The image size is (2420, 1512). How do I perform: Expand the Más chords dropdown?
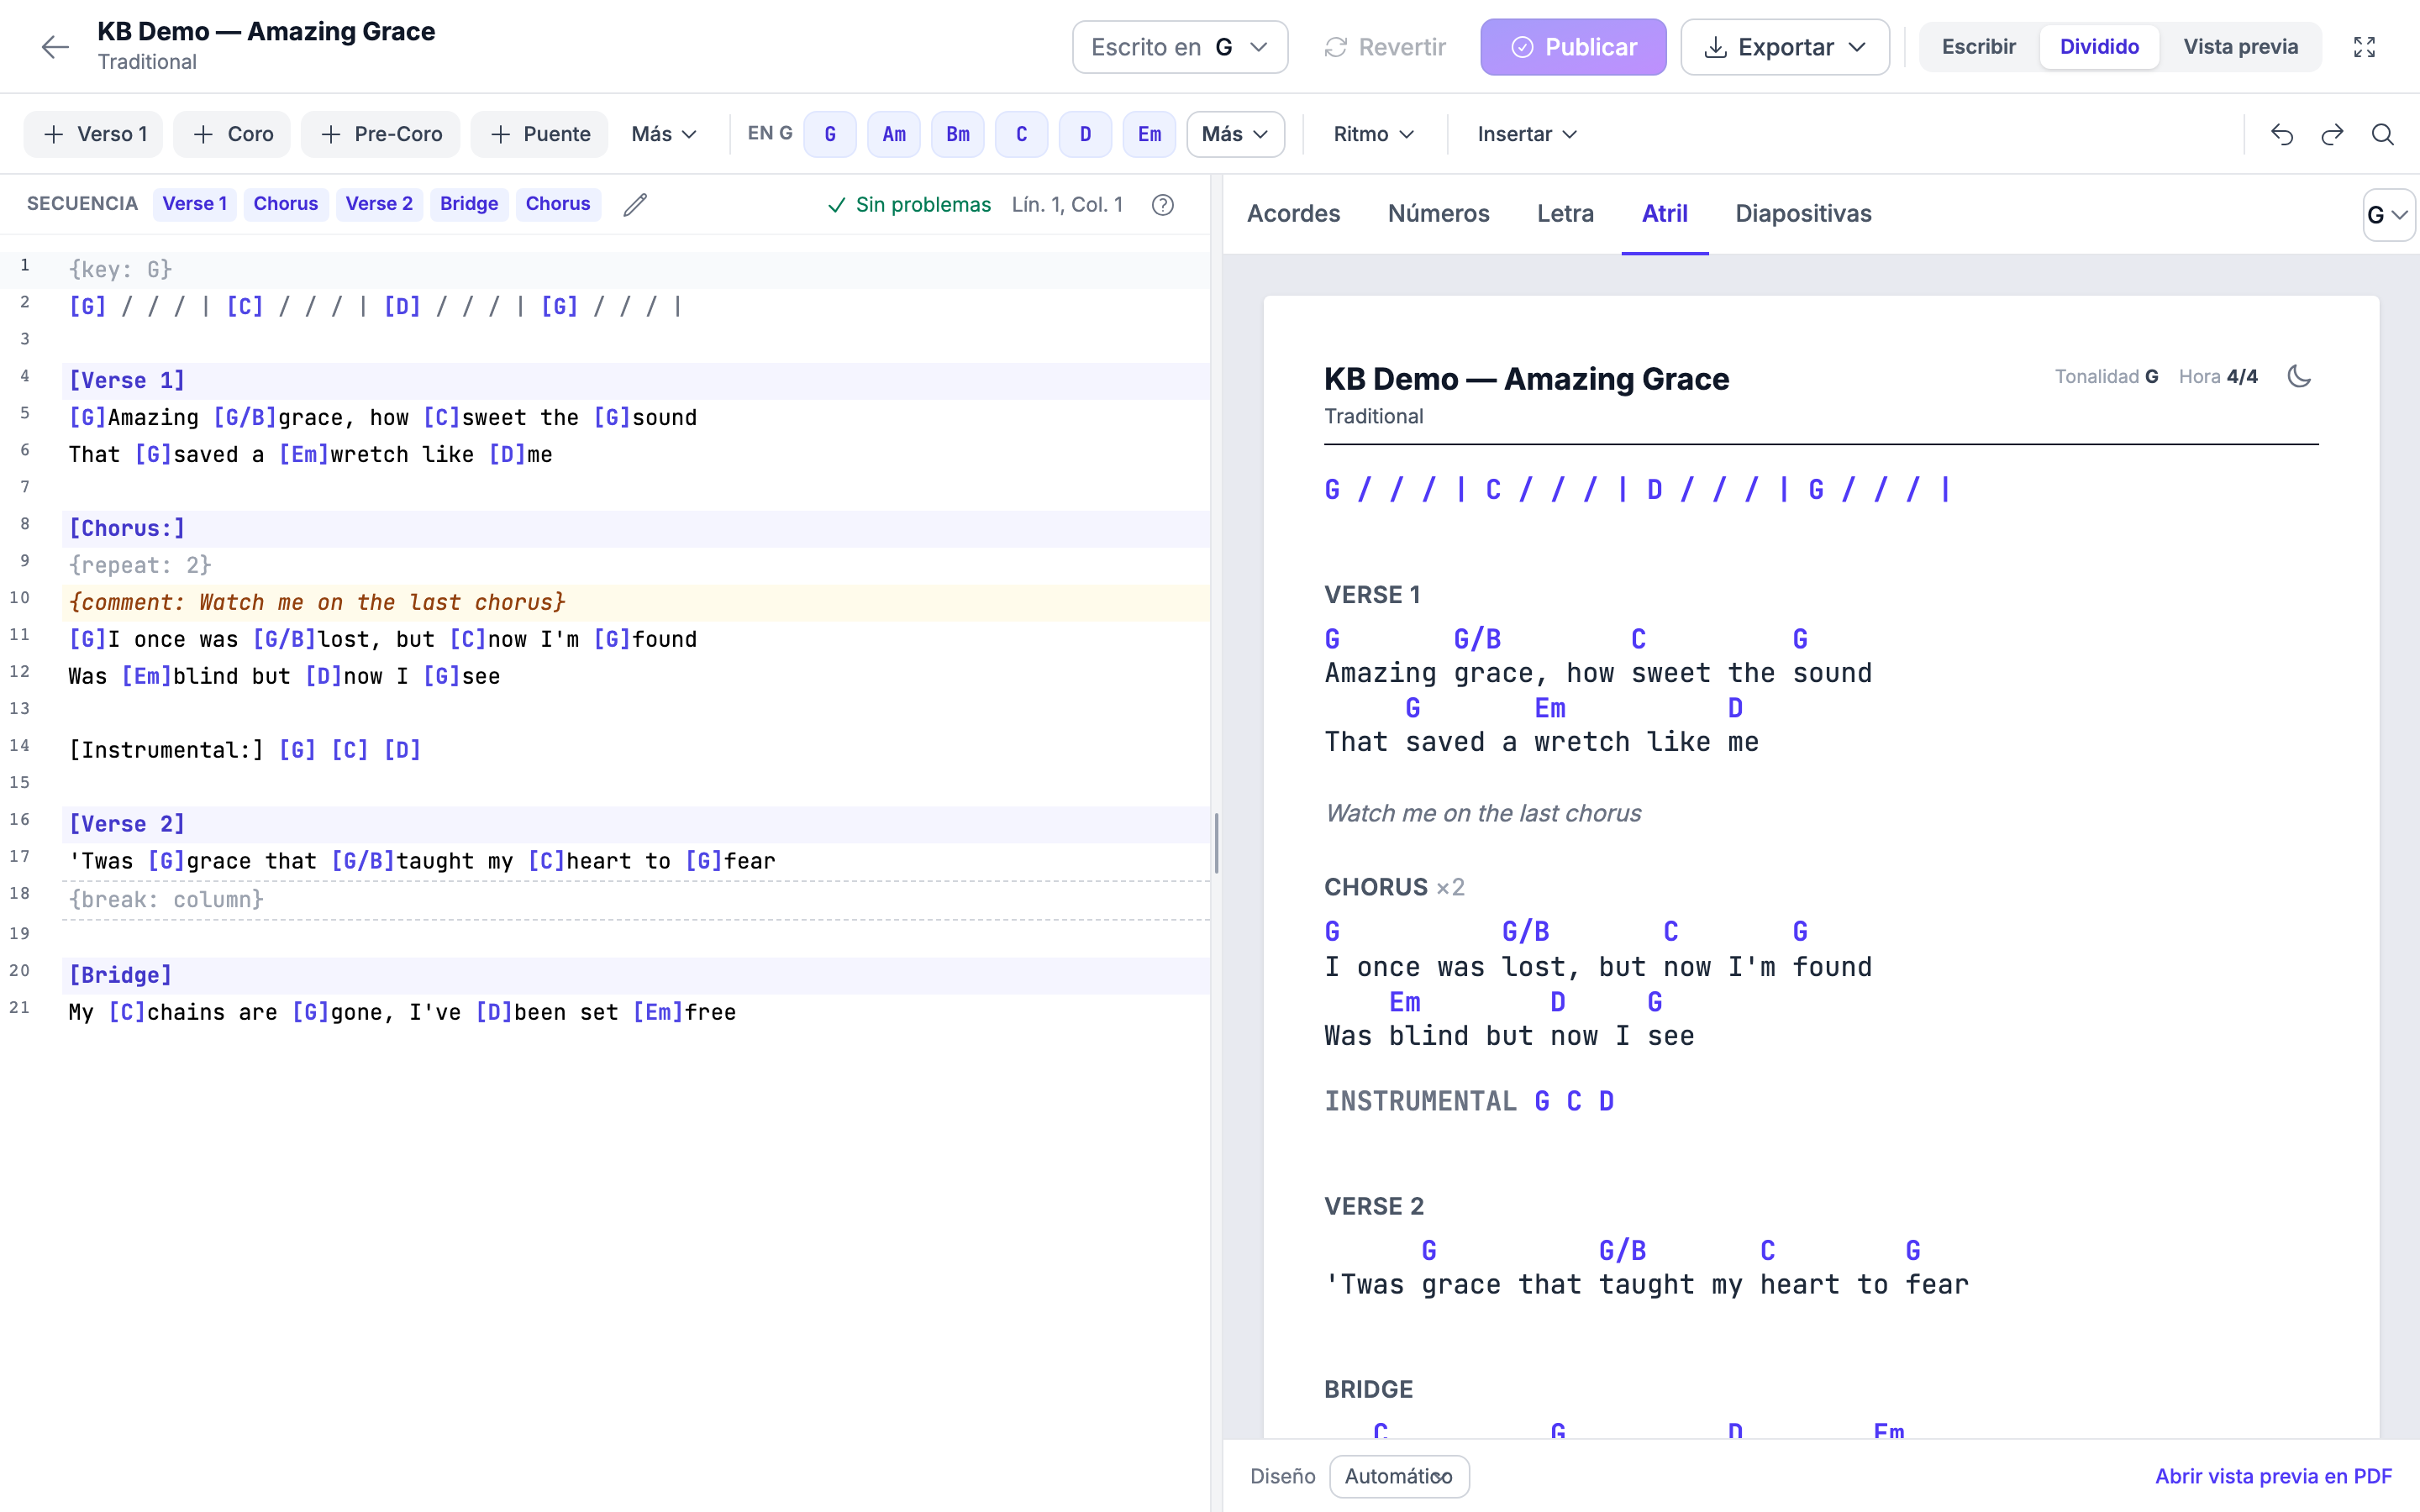coord(1235,134)
